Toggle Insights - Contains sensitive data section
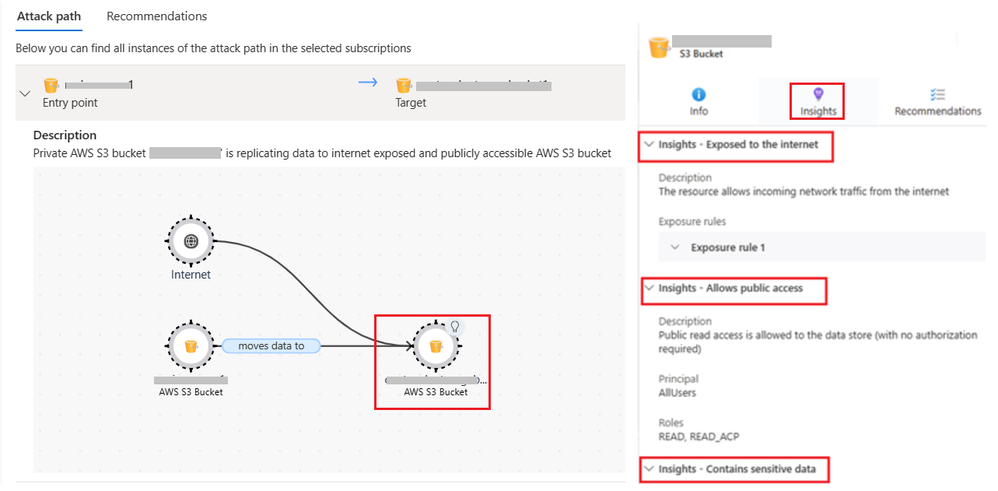The image size is (998, 491). [735, 469]
